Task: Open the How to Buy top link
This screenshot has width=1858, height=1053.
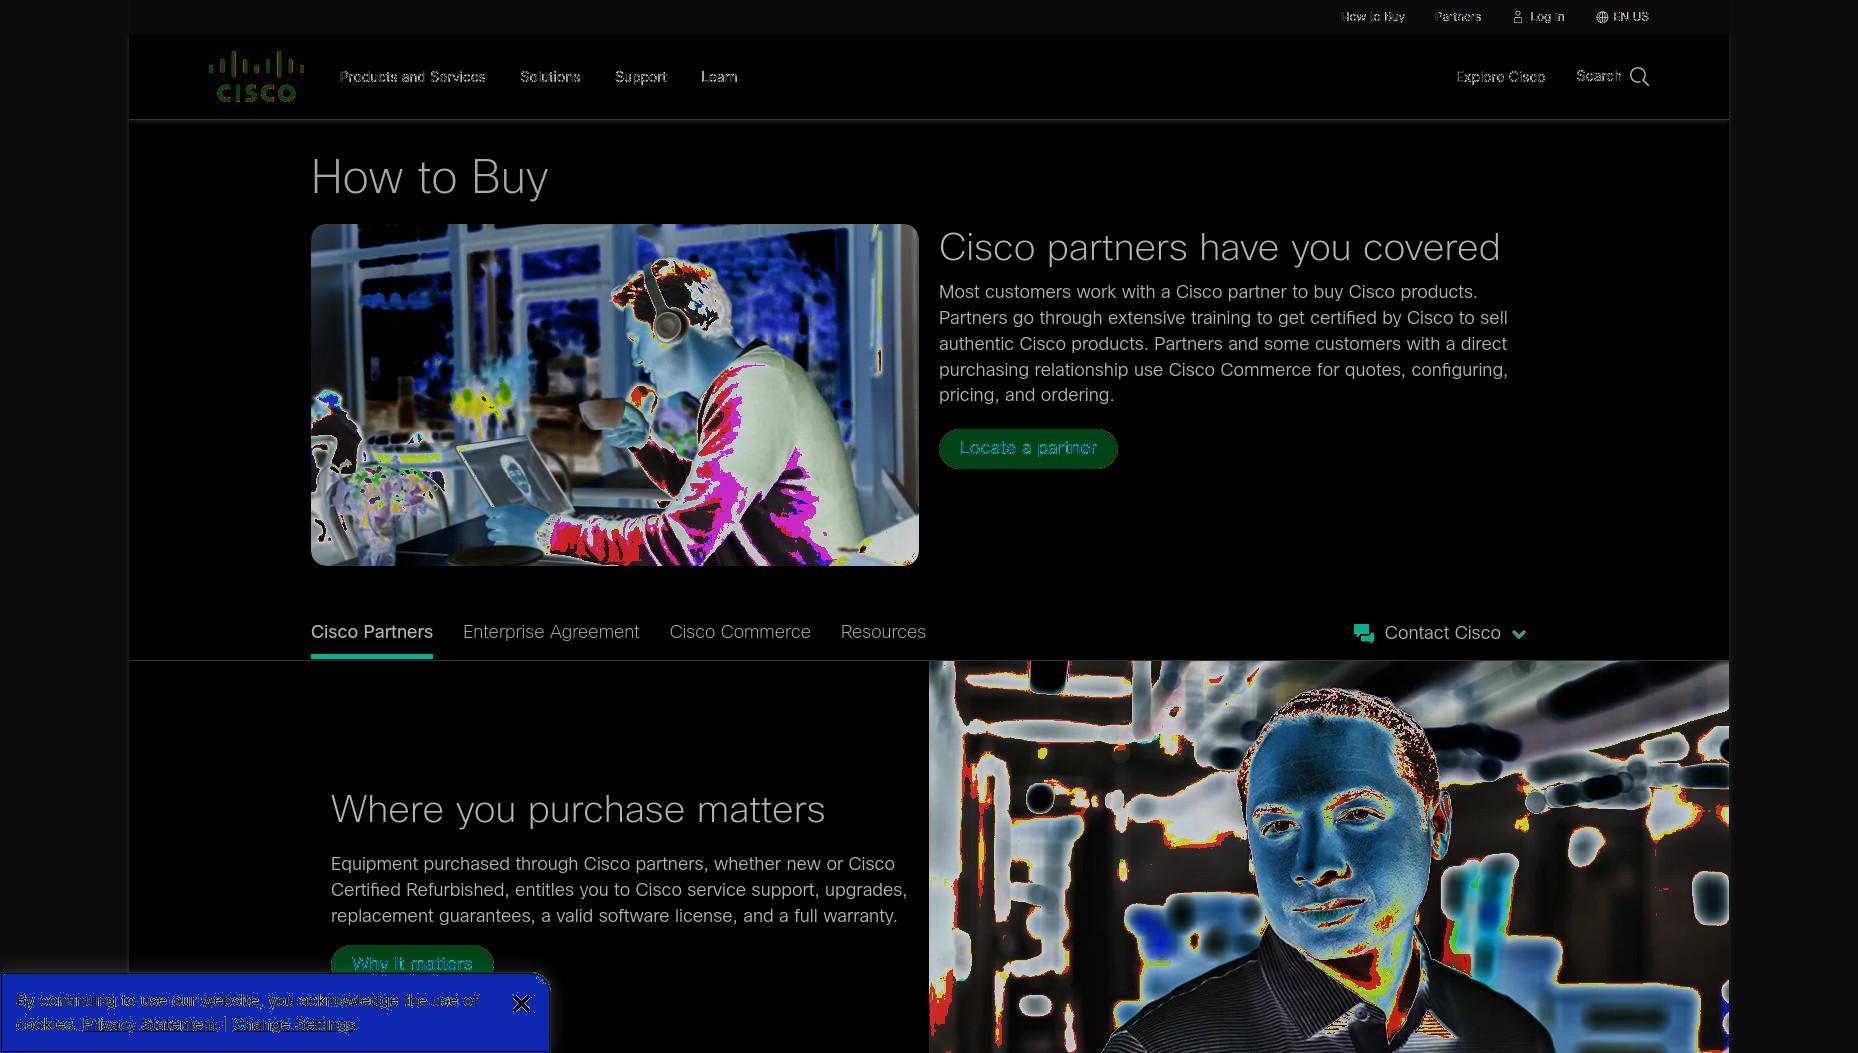Action: click(x=1373, y=17)
